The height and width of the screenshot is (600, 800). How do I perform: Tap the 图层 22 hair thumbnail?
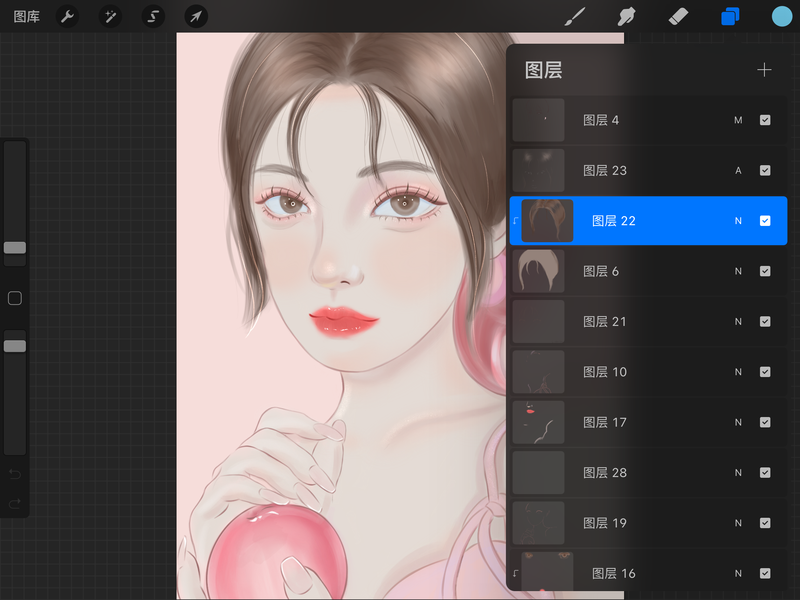[547, 221]
